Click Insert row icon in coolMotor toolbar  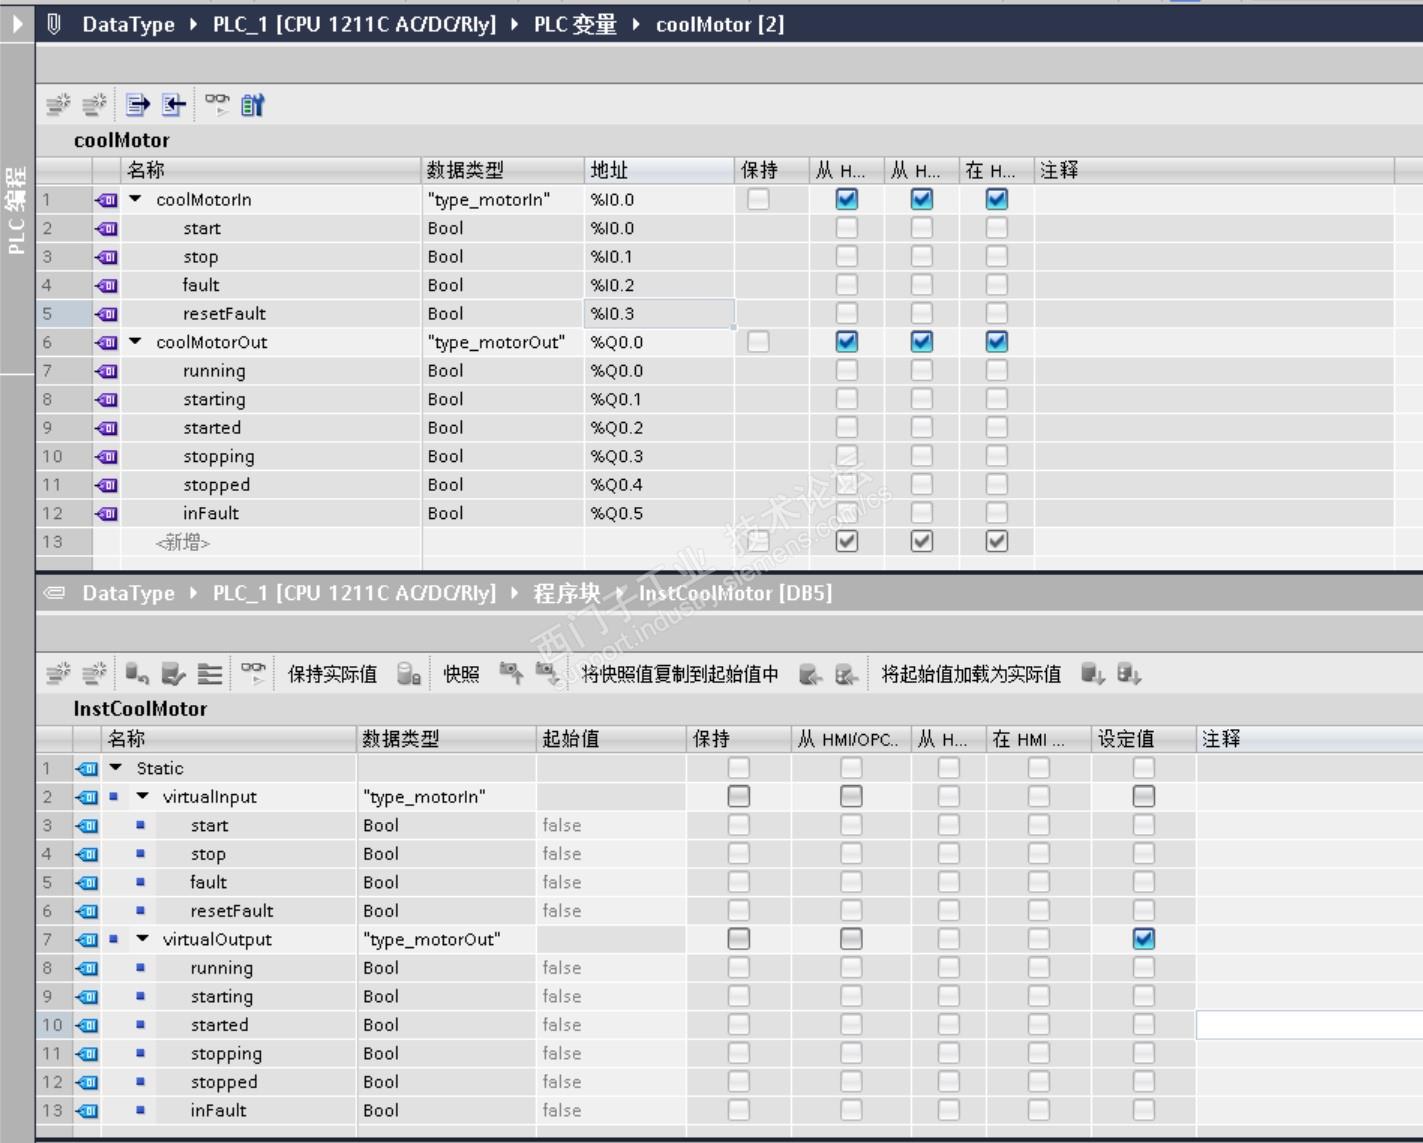58,104
